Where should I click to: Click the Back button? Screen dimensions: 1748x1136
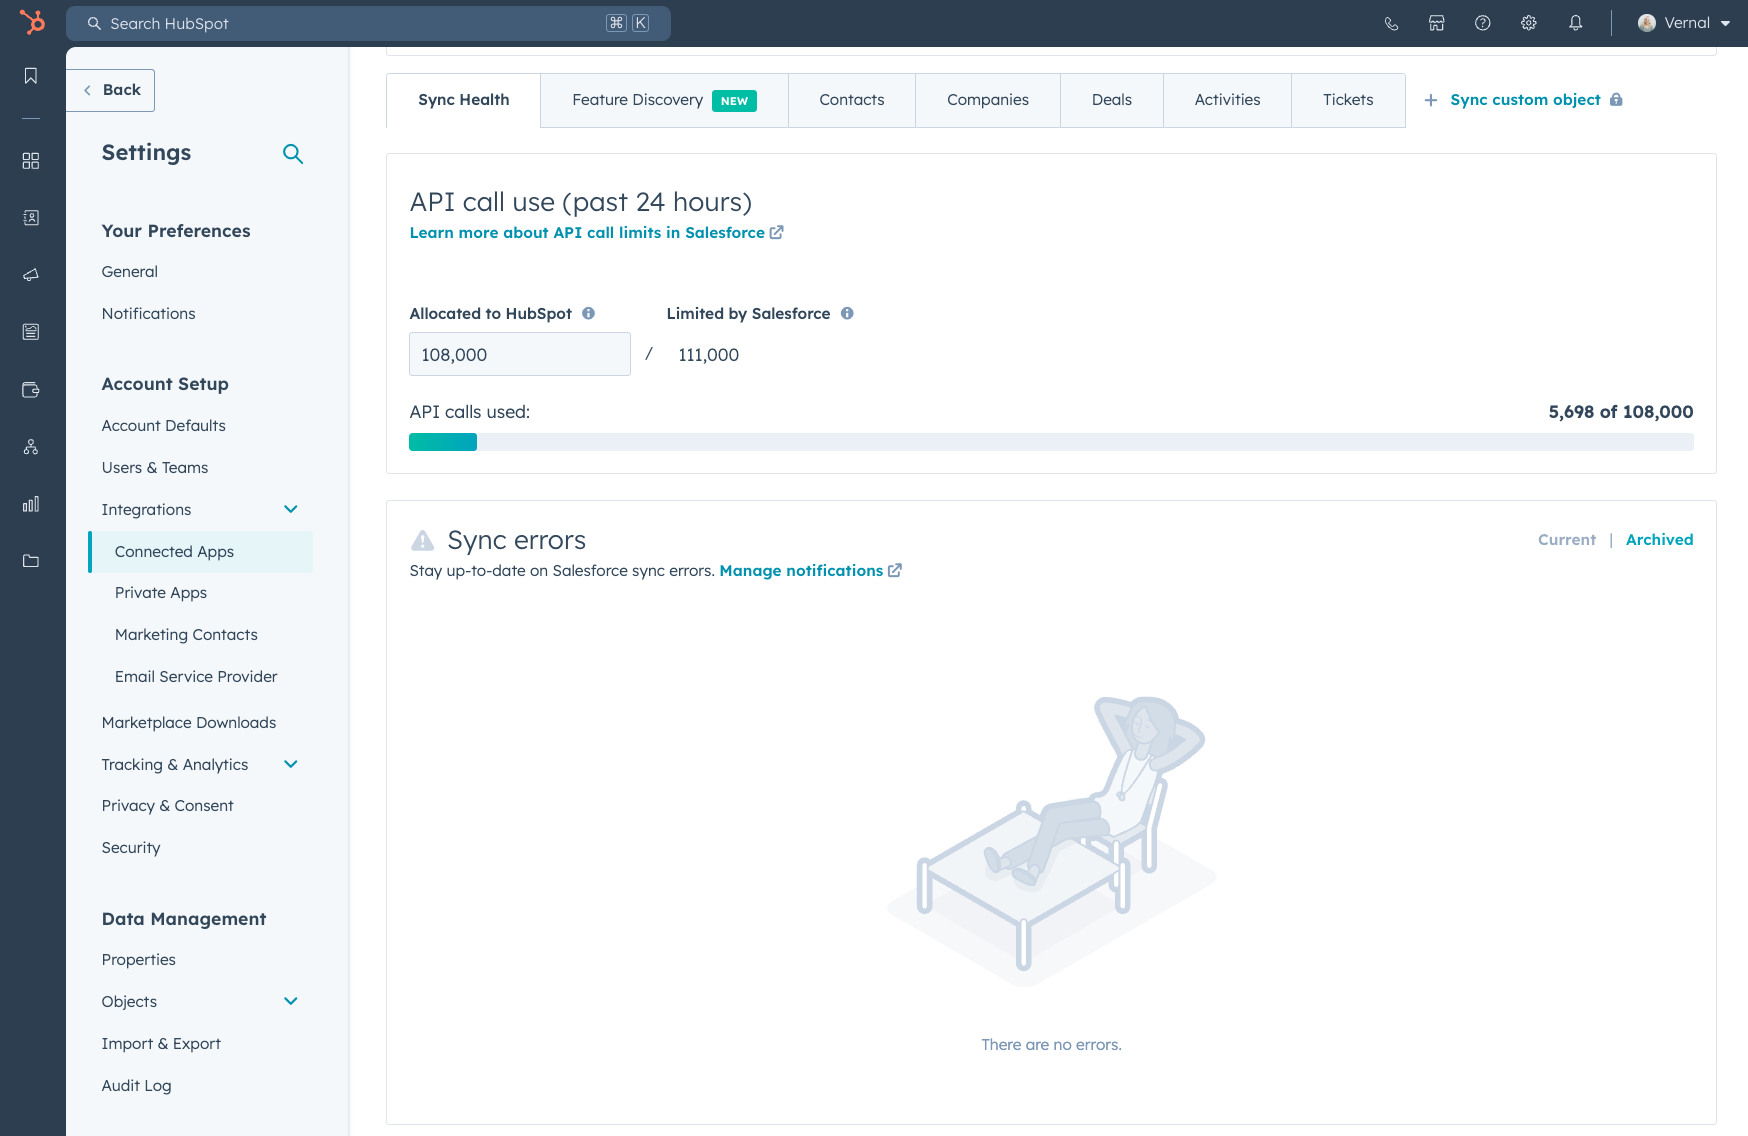pyautogui.click(x=111, y=90)
